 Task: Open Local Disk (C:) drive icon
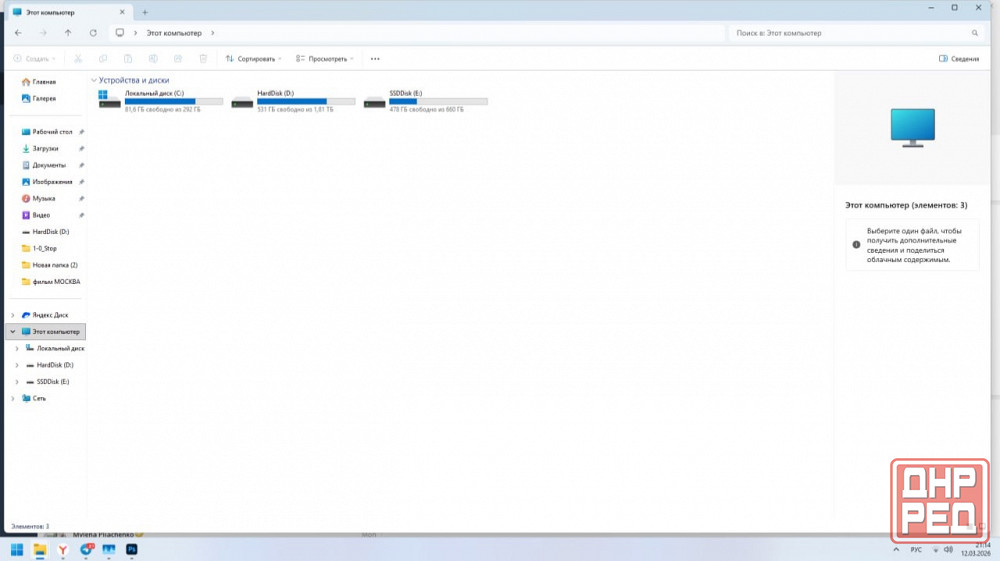(109, 101)
